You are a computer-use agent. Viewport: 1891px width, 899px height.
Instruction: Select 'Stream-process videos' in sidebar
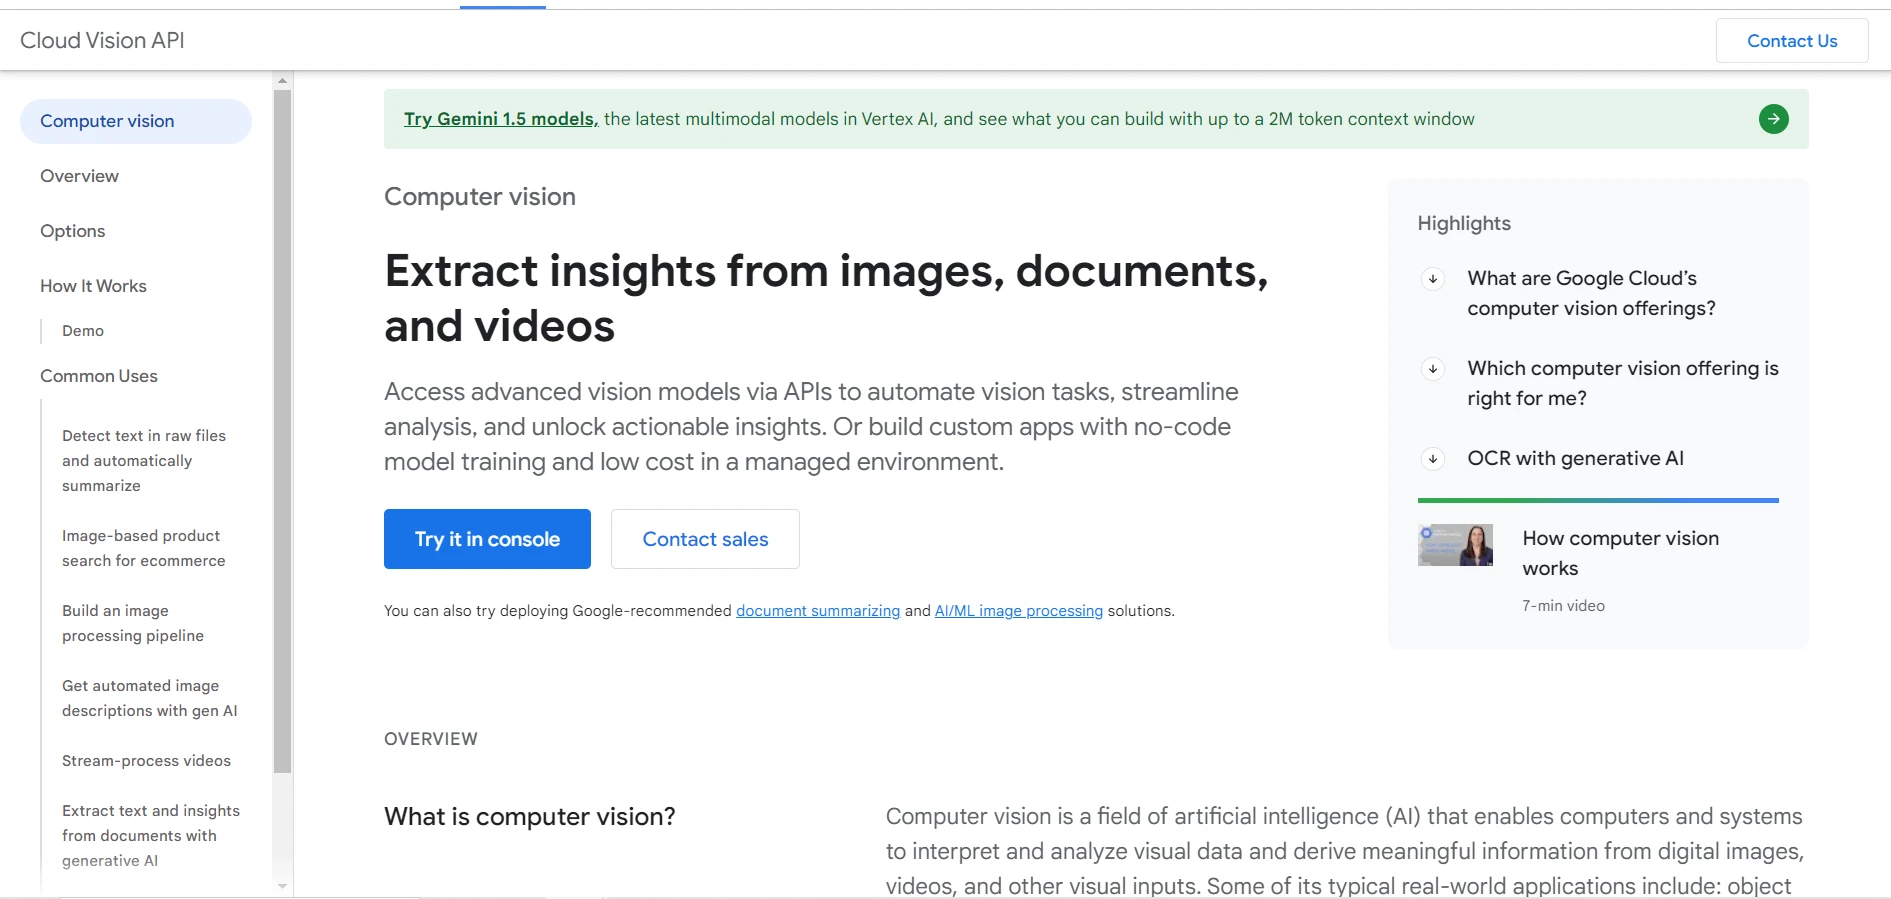pyautogui.click(x=146, y=761)
